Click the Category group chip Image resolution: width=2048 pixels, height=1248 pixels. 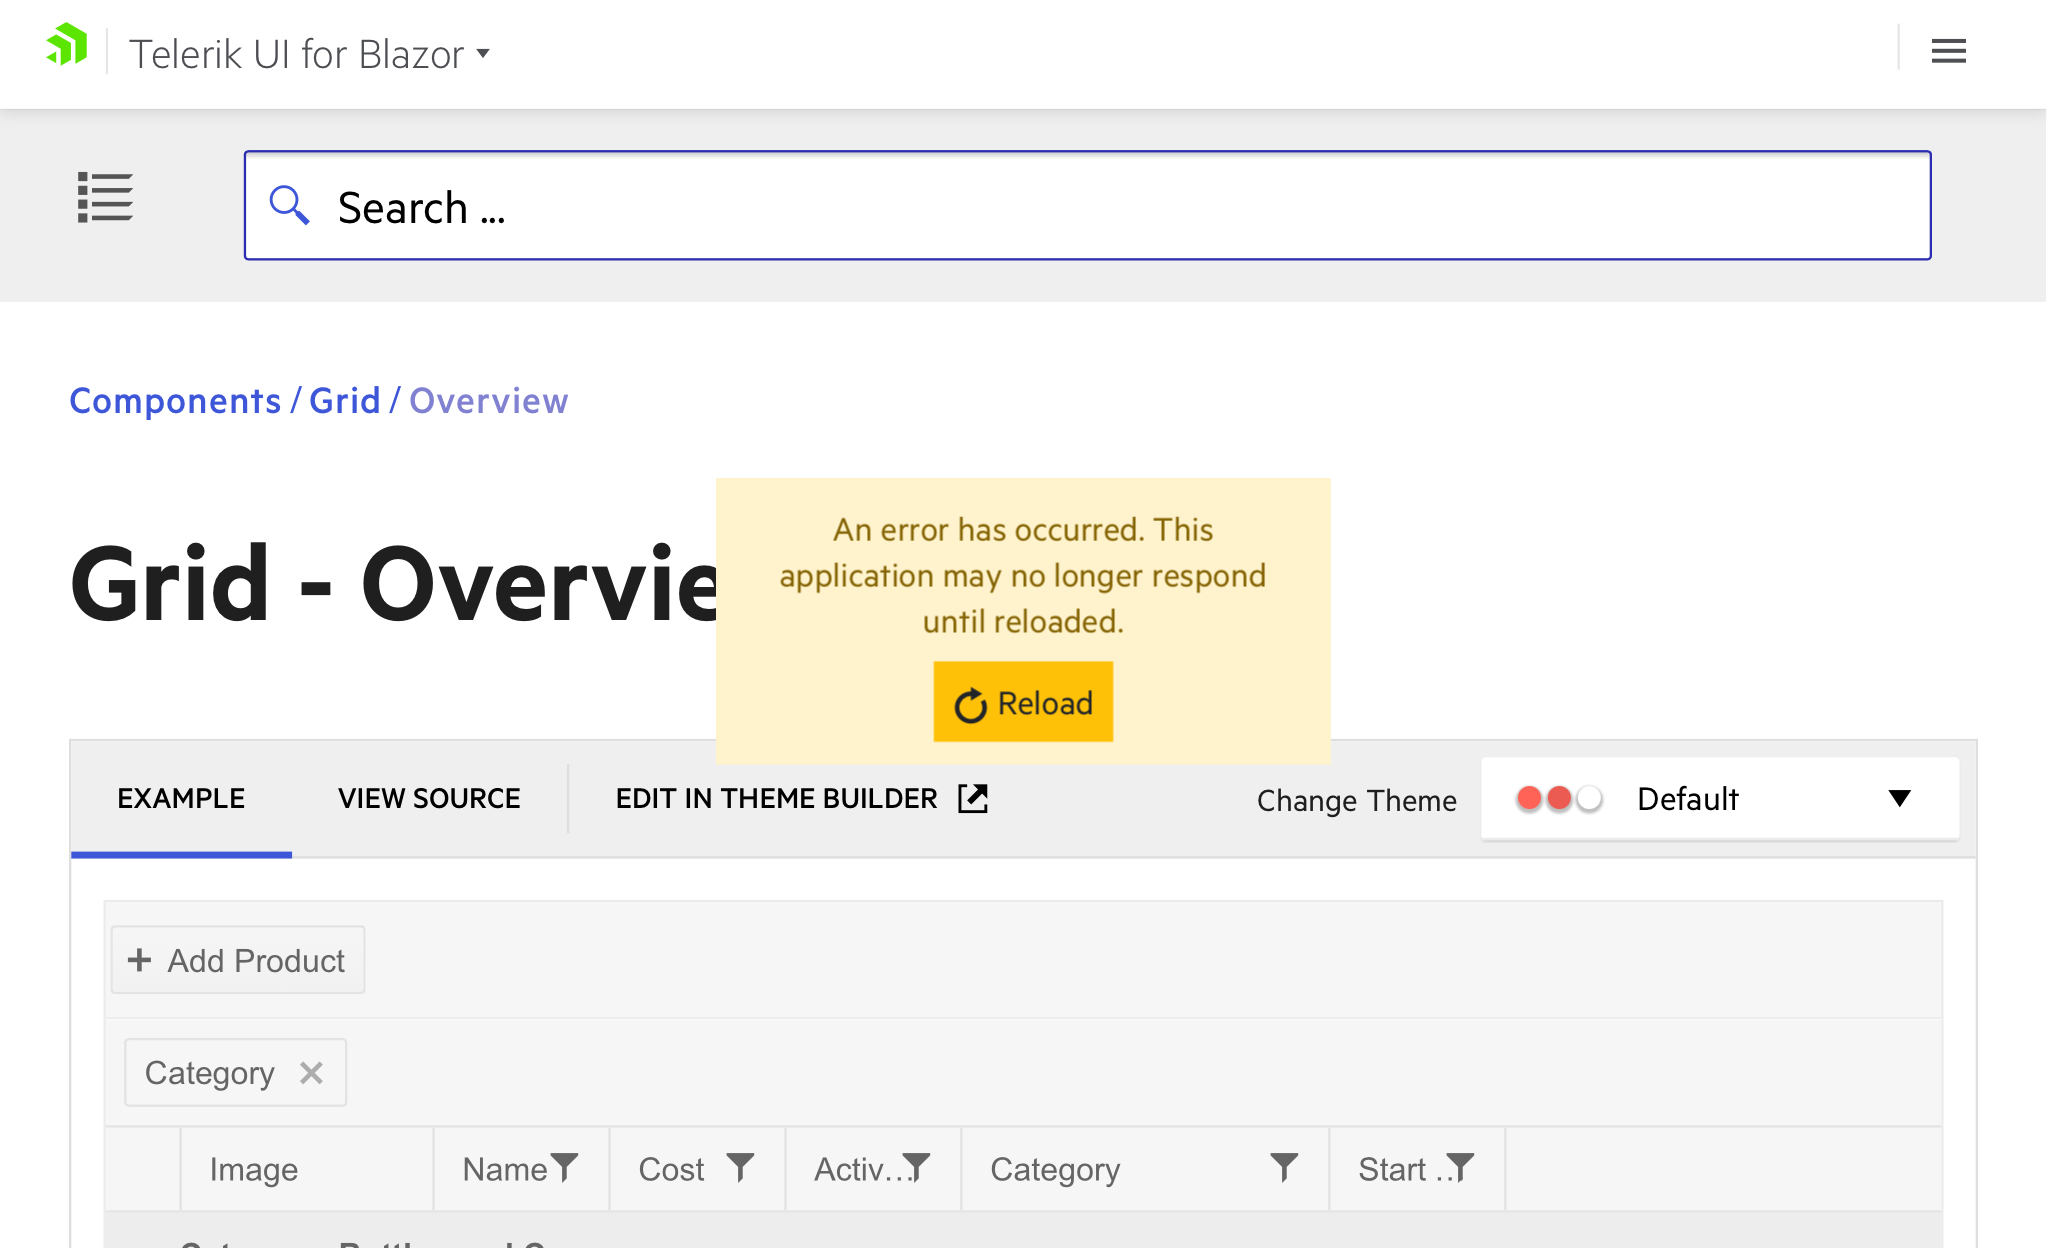(235, 1073)
